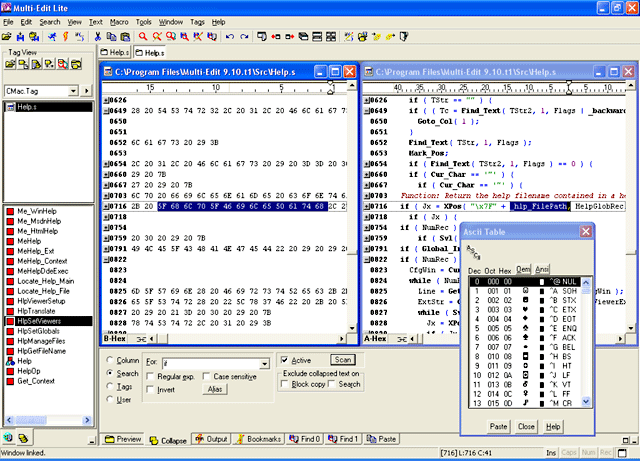Click the Cut scissors toolbar icon
This screenshot has width=640, height=461.
(x=98, y=37)
